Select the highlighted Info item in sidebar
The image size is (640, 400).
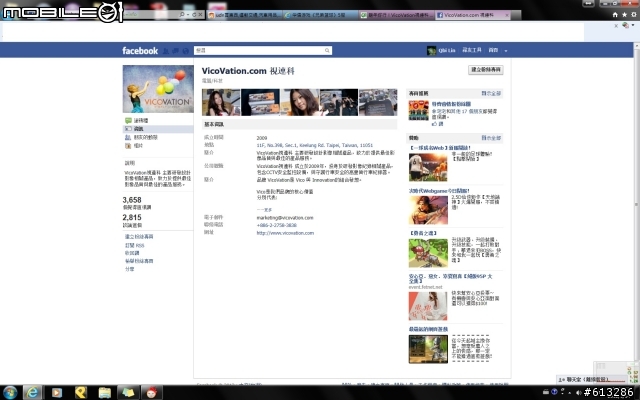(158, 129)
